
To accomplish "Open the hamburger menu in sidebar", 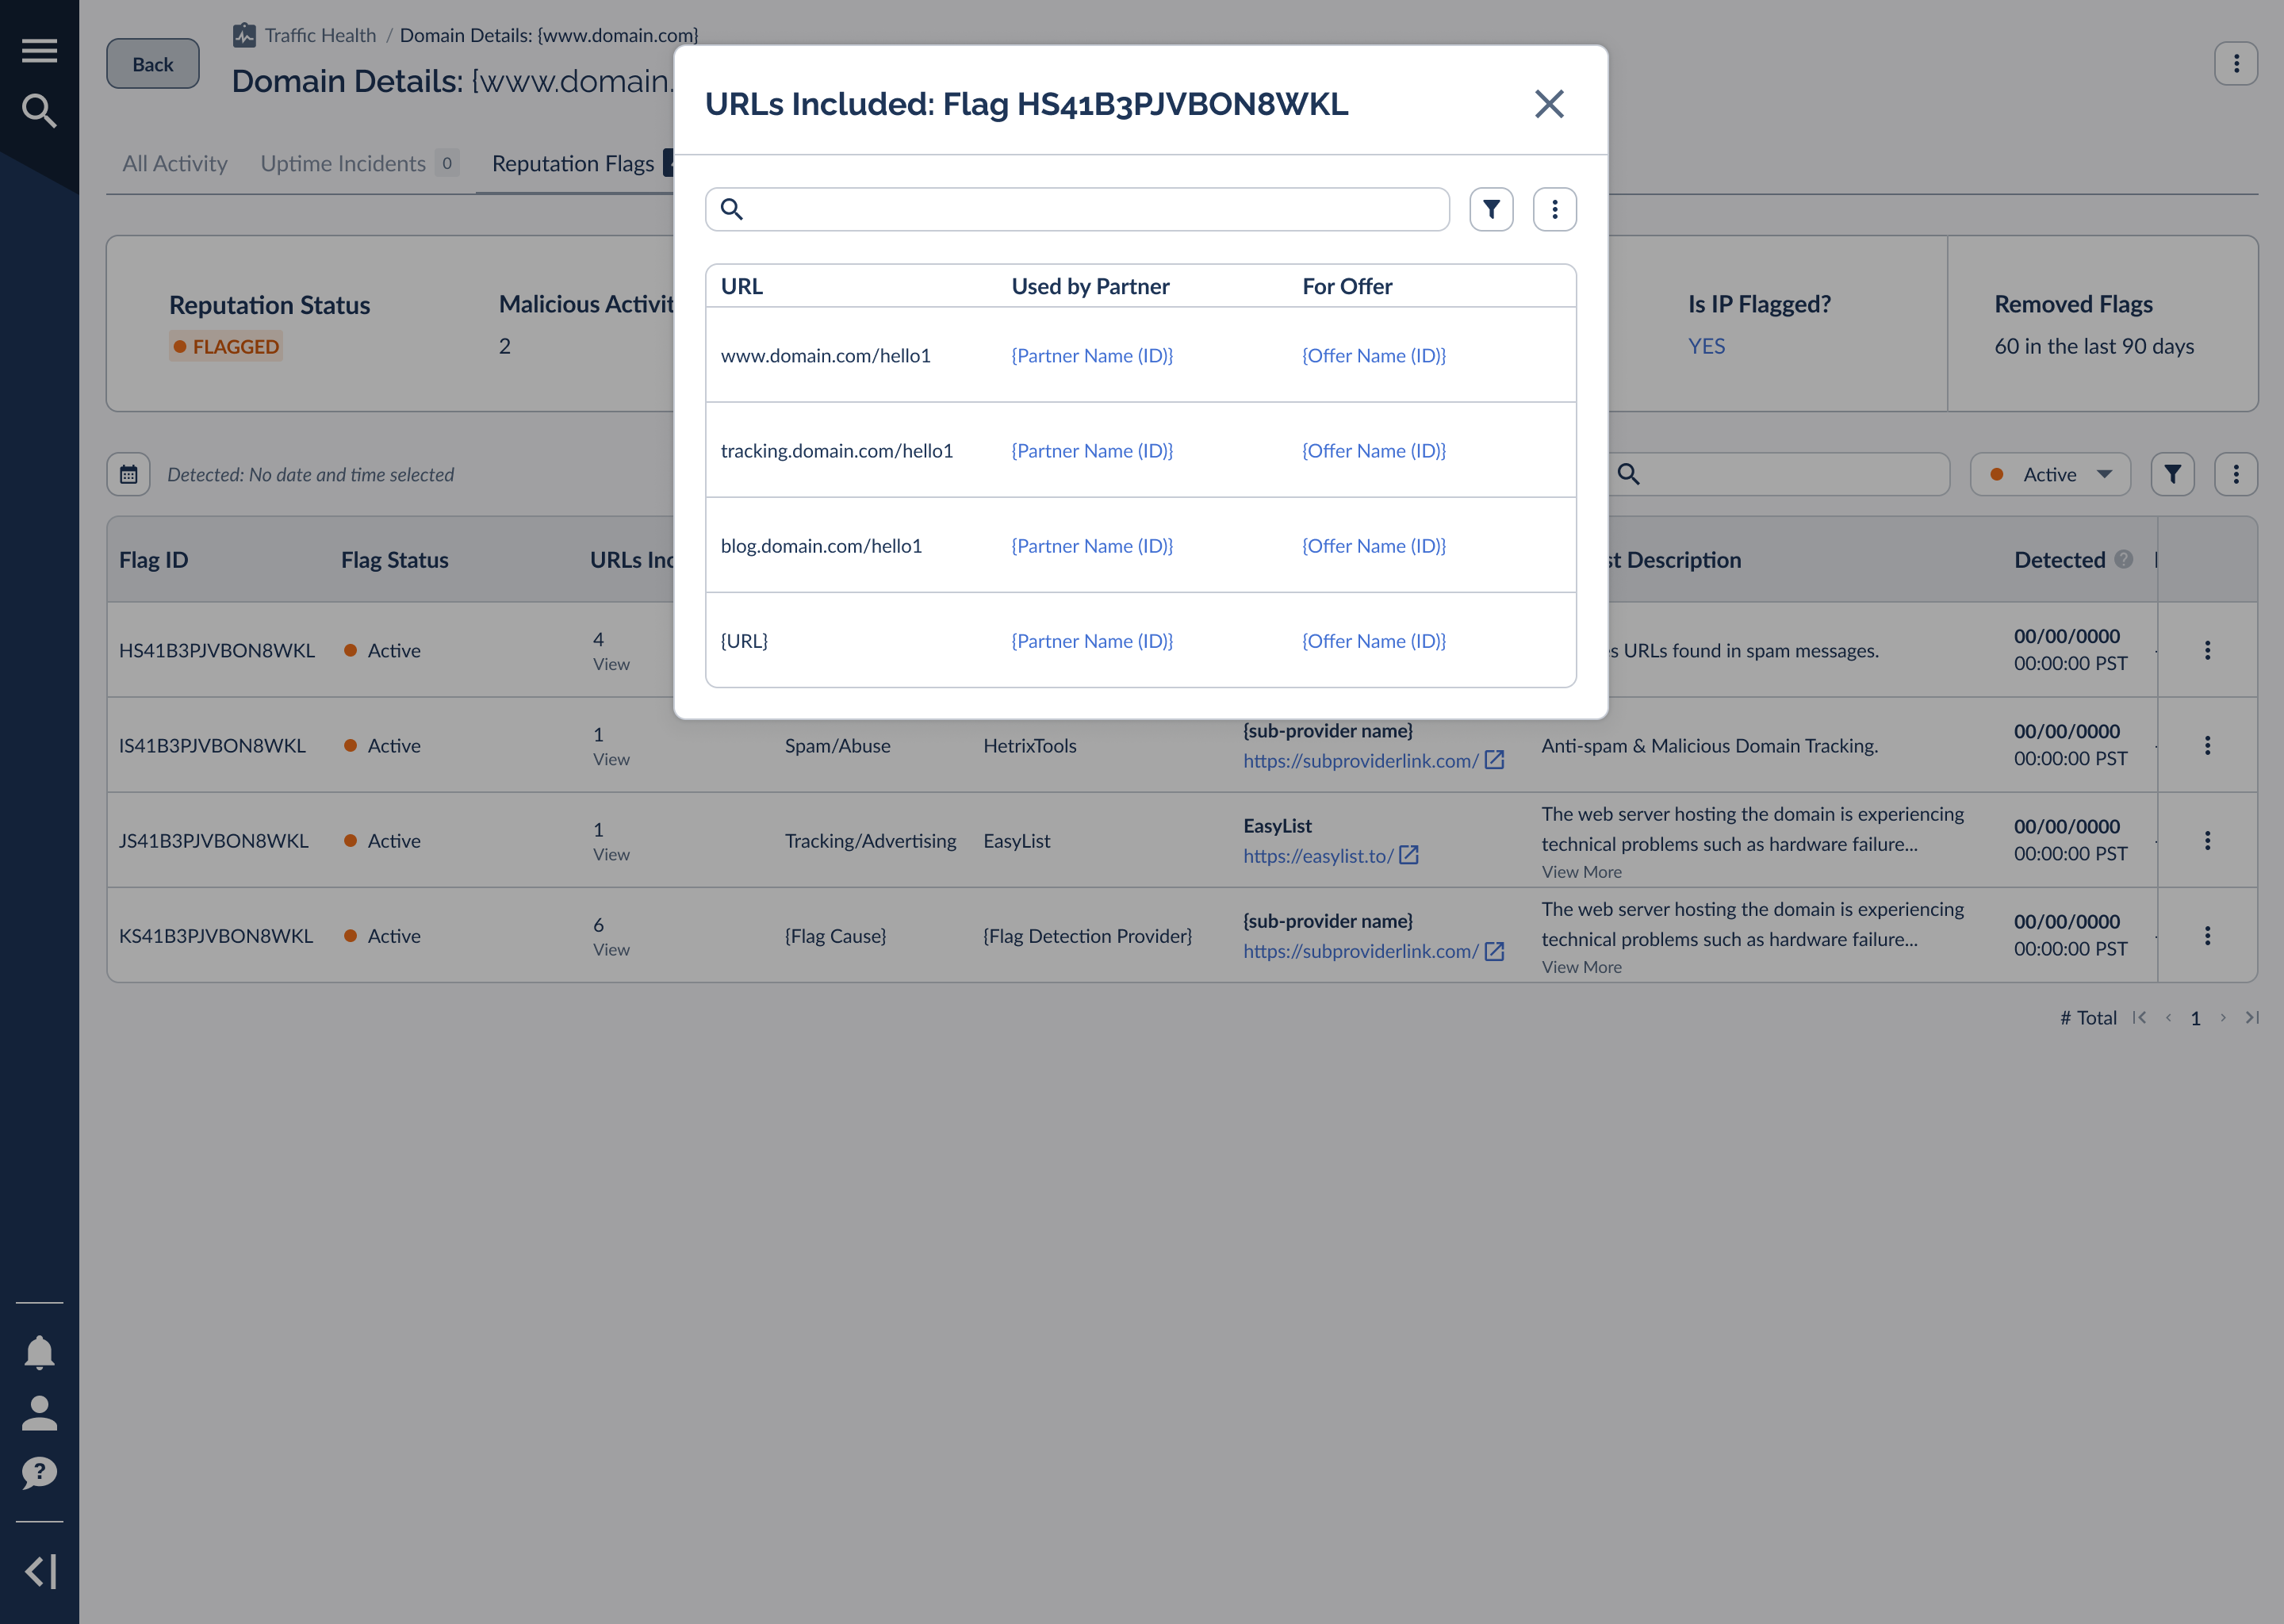I will click(39, 50).
